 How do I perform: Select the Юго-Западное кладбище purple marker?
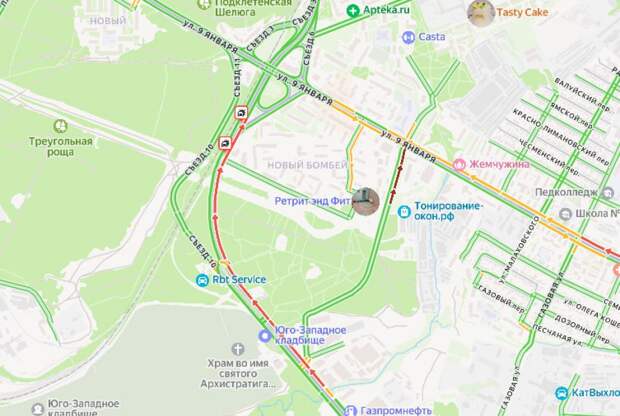265,336
